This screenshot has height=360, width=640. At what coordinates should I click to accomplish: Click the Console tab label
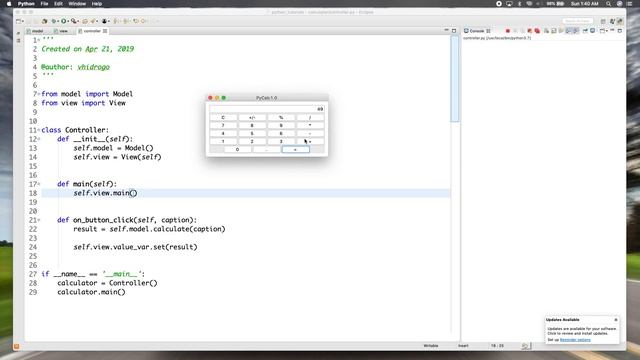pos(477,31)
